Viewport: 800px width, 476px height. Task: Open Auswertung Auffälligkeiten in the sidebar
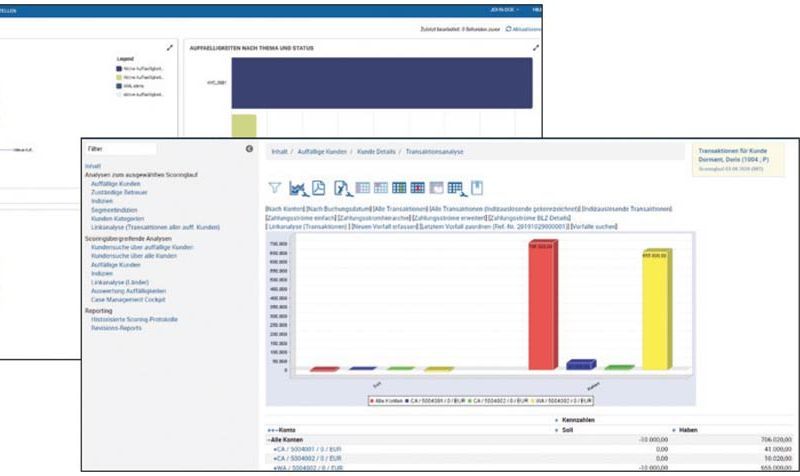point(129,291)
